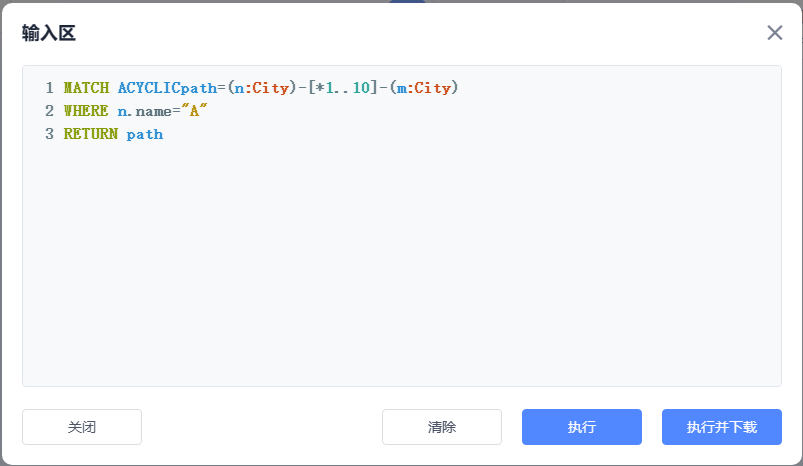803x466 pixels.
Task: Click 执行并下载 to execute and download
Action: click(x=721, y=427)
